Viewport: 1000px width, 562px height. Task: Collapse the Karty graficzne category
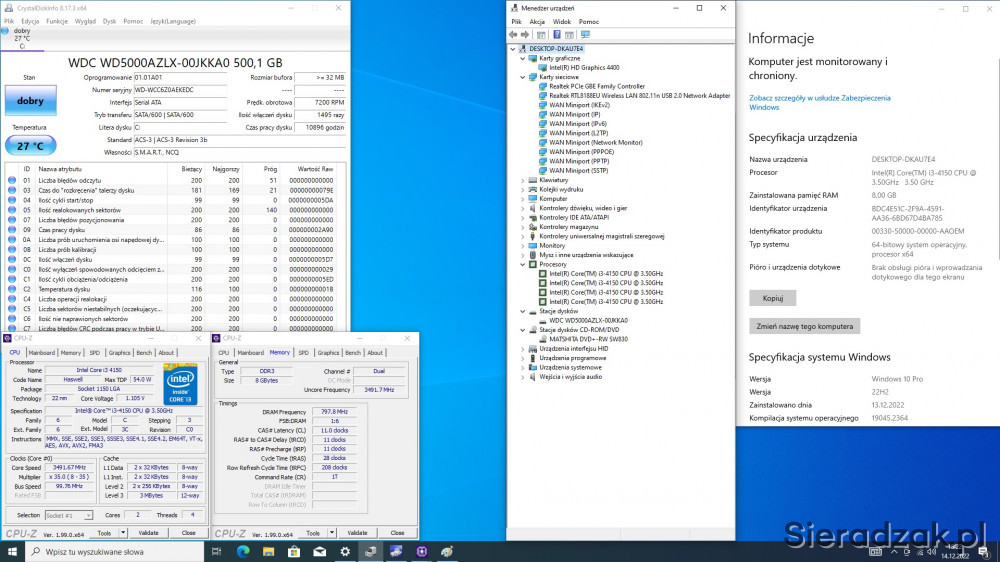[523, 59]
